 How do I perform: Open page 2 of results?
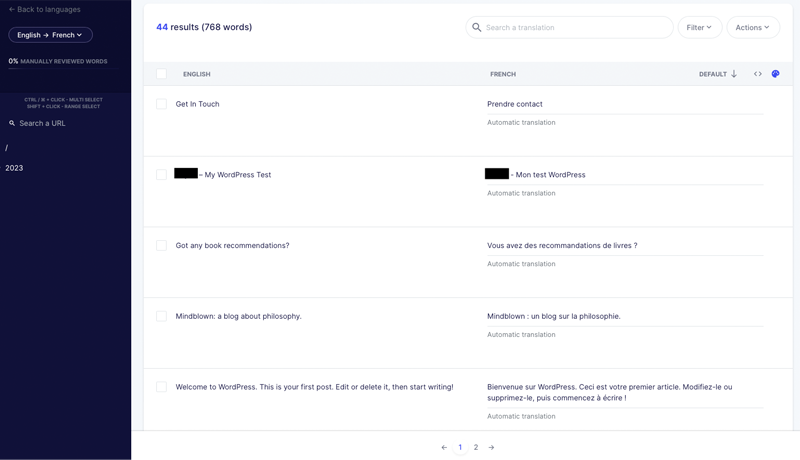pos(476,447)
